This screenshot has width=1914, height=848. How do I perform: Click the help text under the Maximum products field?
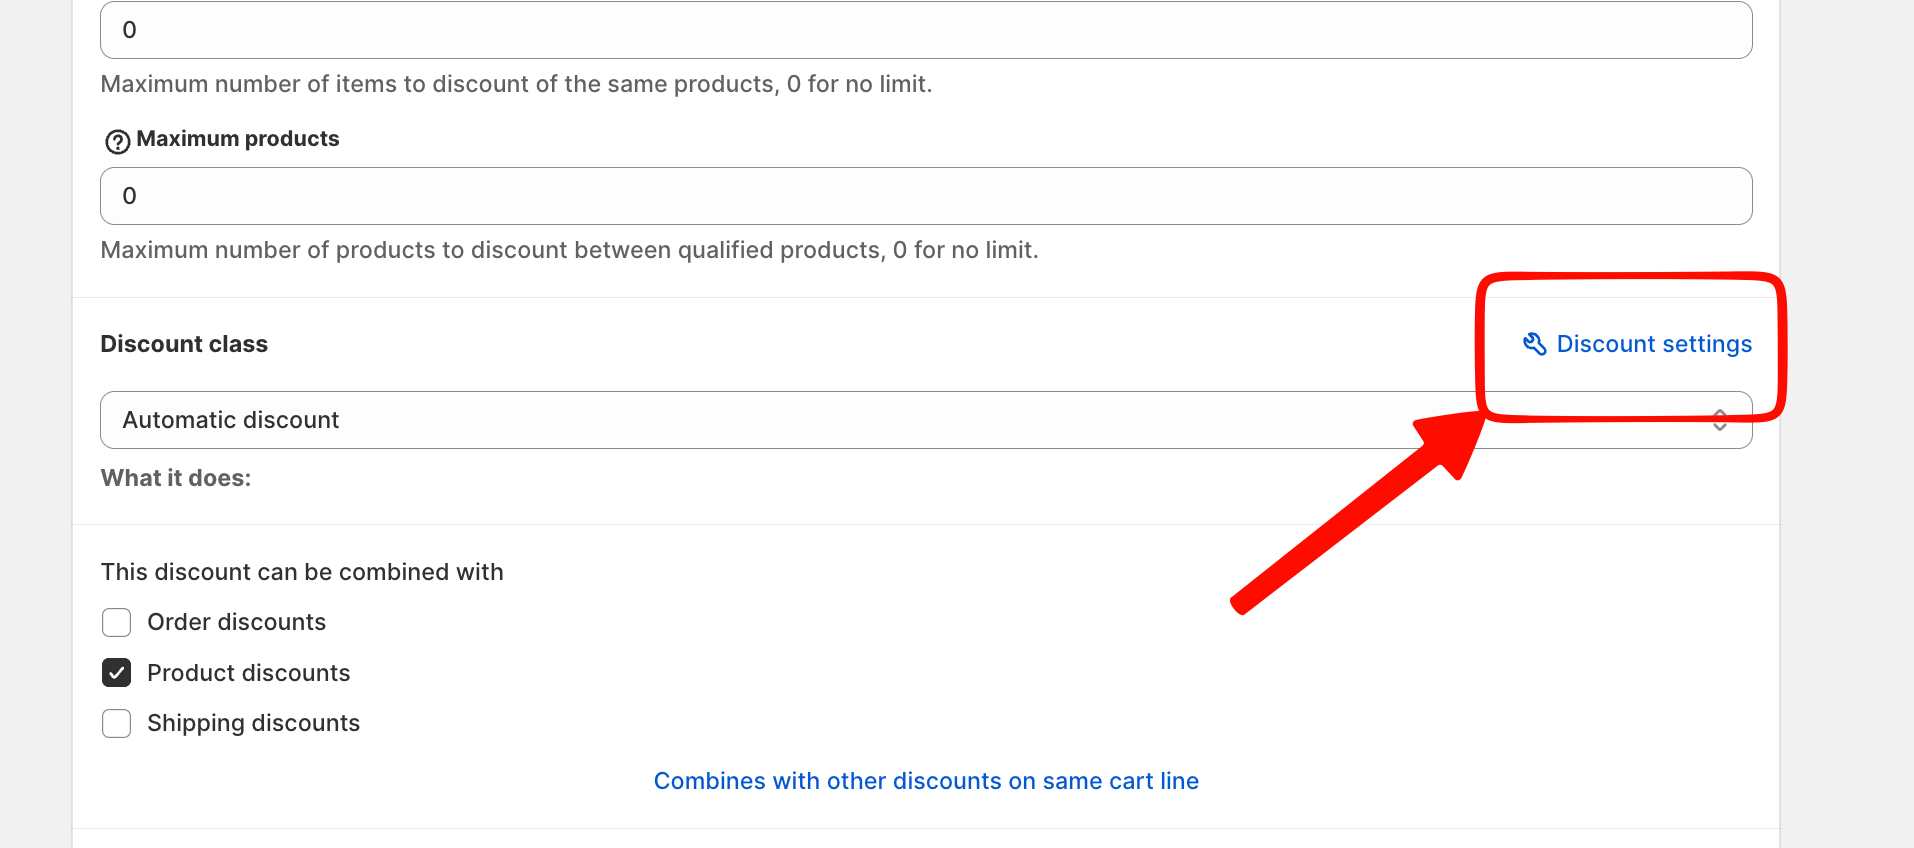pyautogui.click(x=570, y=250)
